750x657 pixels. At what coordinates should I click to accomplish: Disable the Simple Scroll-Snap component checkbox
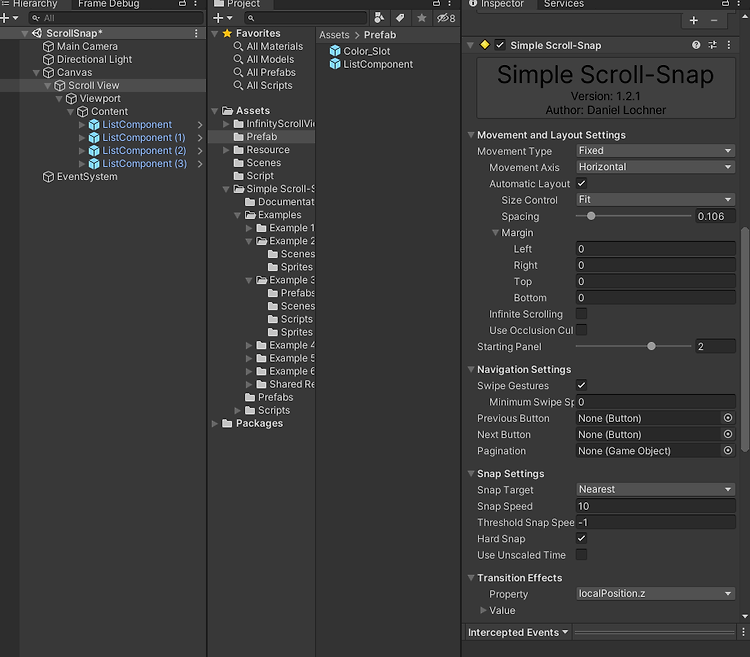[x=500, y=45]
